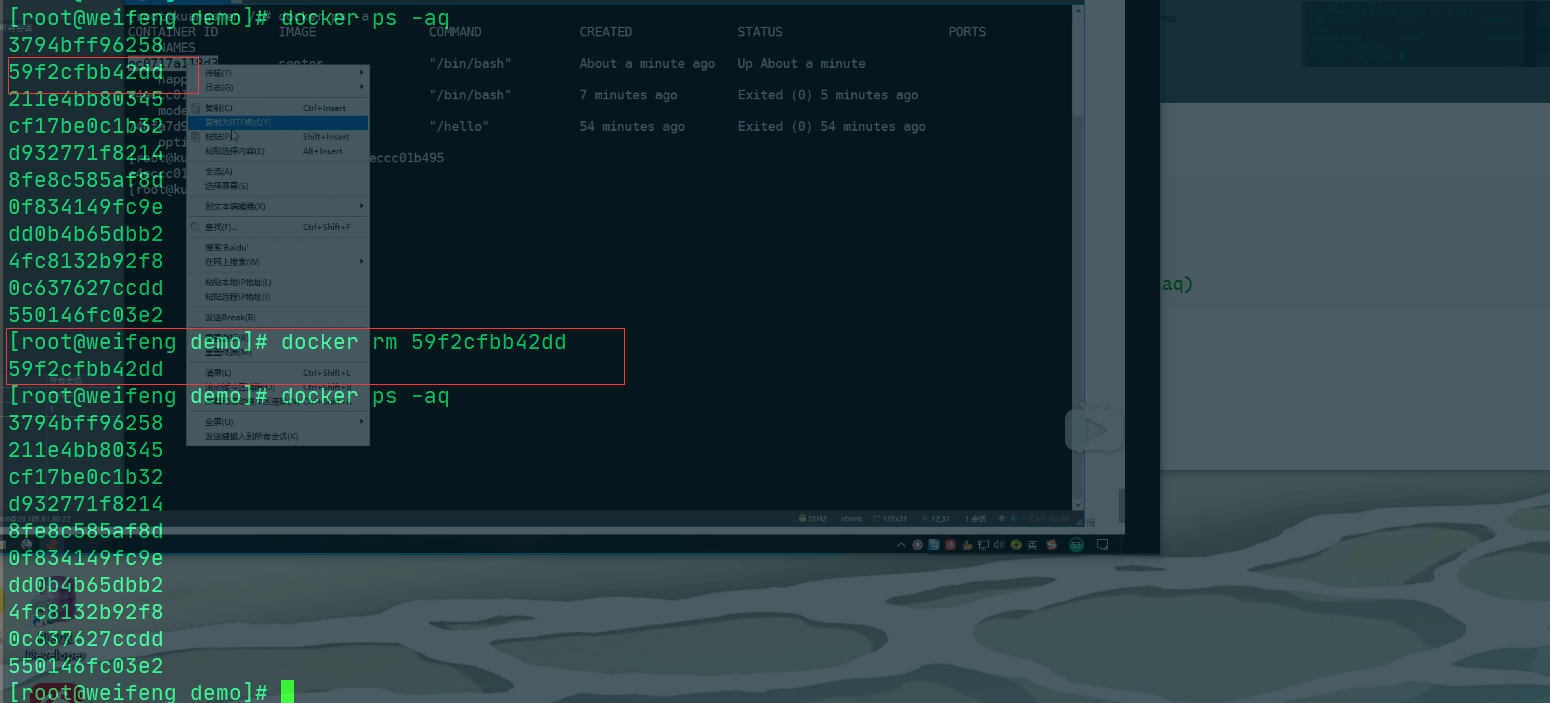The height and width of the screenshot is (703, 1550).
Task: Open the volume speaker tray icon
Action: click(x=999, y=545)
